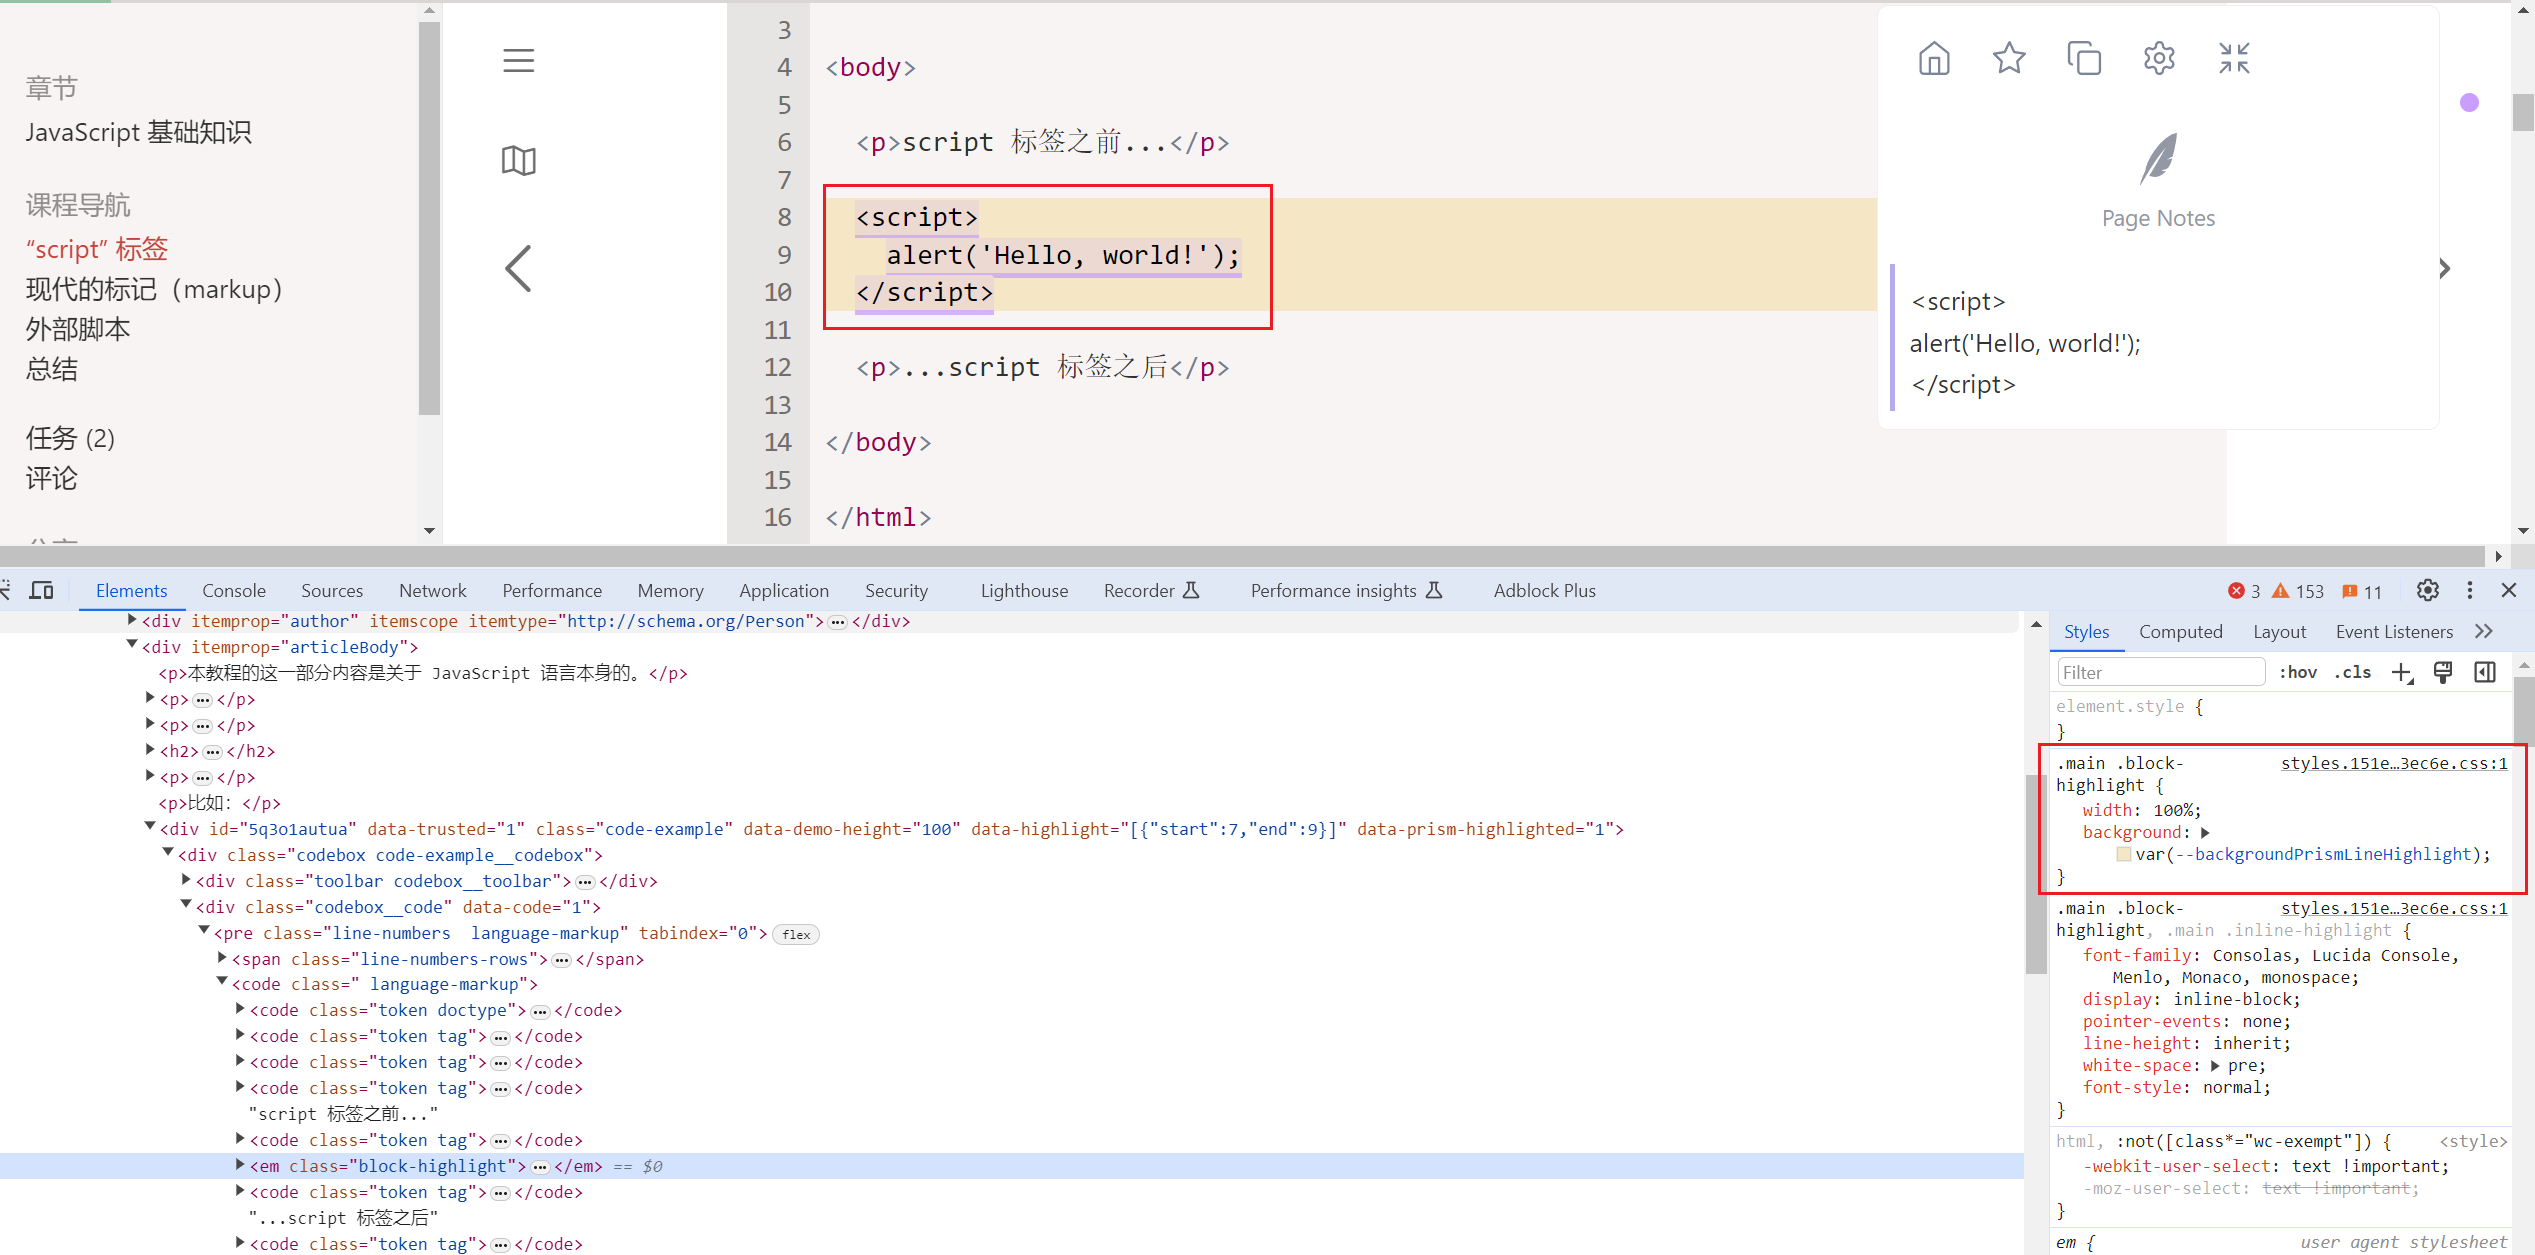Open DevTools more options menu

[x=2469, y=590]
